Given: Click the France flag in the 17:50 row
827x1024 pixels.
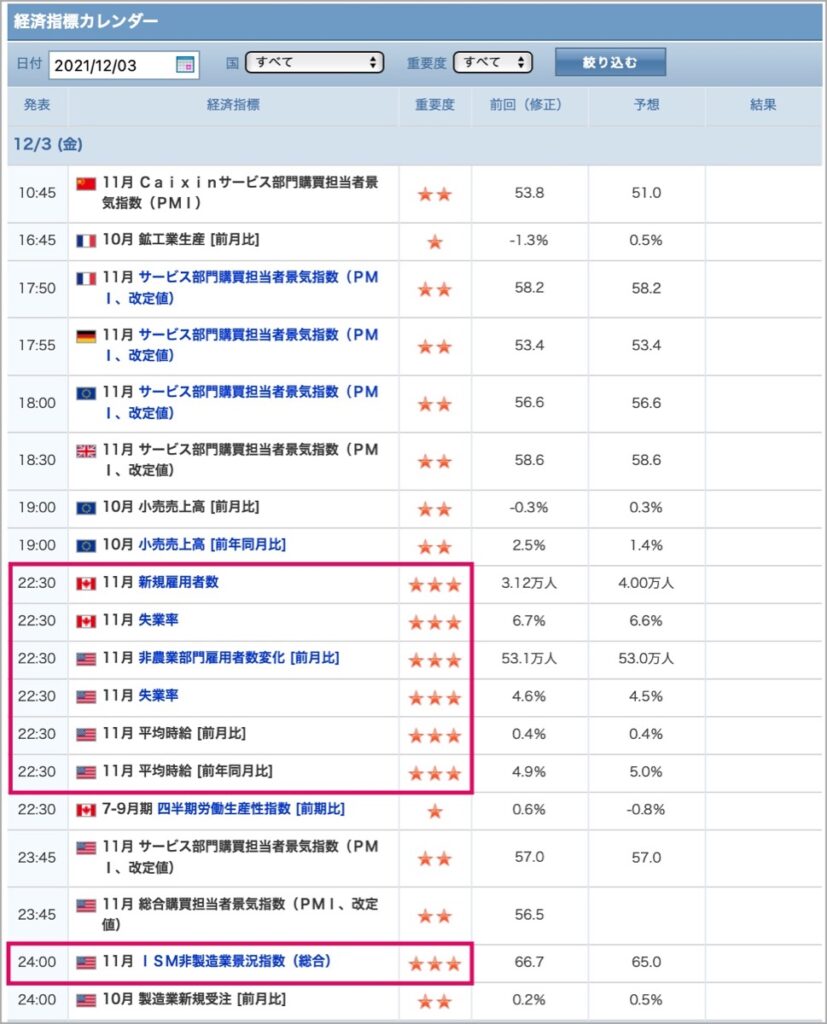Looking at the screenshot, I should click(x=86, y=279).
